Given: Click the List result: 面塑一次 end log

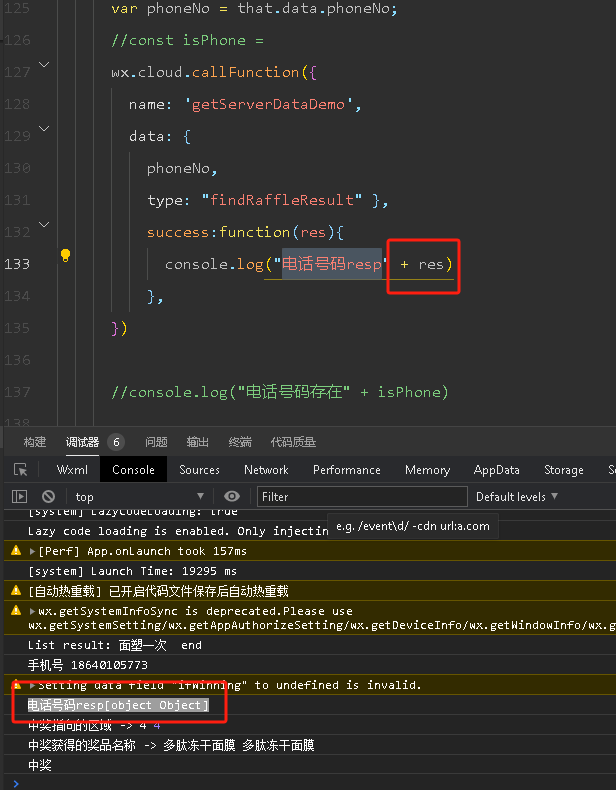Looking at the screenshot, I should (115, 645).
